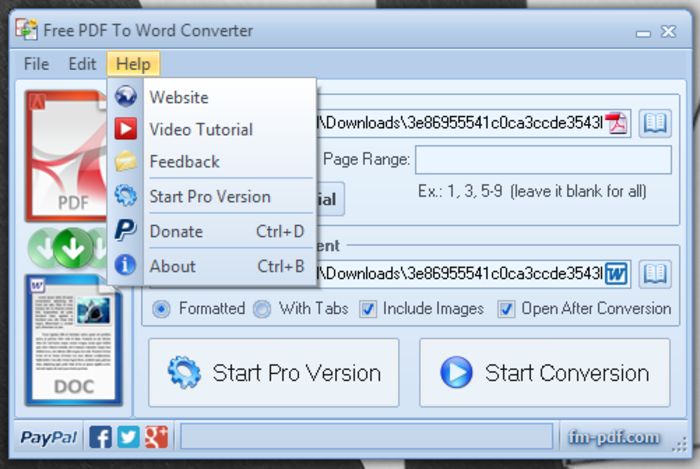Viewport: 700px width, 469px height.
Task: Click into the Page Range field
Action: tap(543, 159)
